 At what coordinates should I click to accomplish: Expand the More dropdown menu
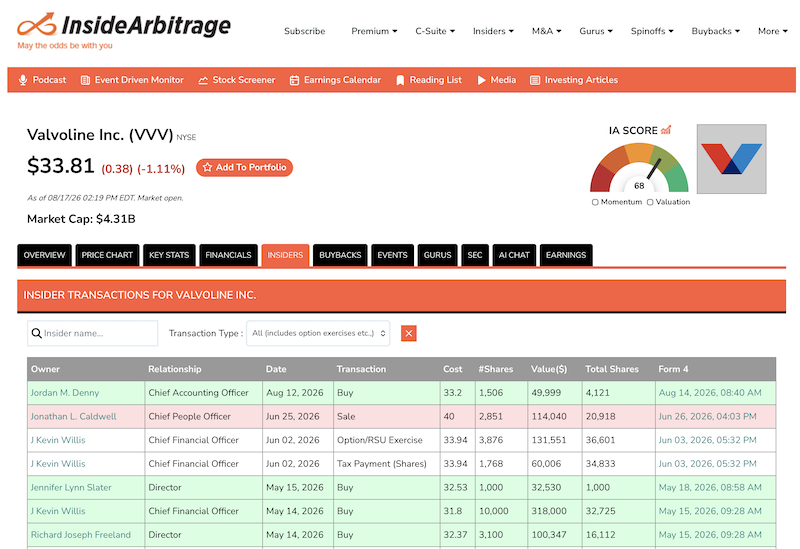(x=772, y=31)
